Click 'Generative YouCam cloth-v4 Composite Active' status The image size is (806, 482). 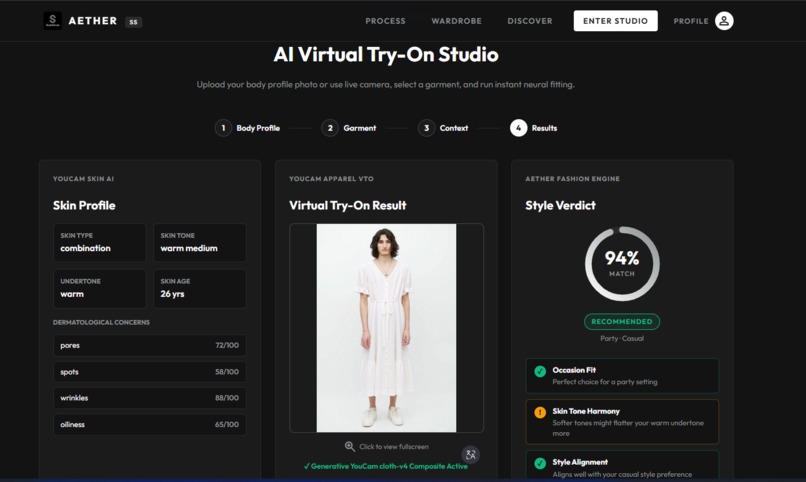point(386,466)
